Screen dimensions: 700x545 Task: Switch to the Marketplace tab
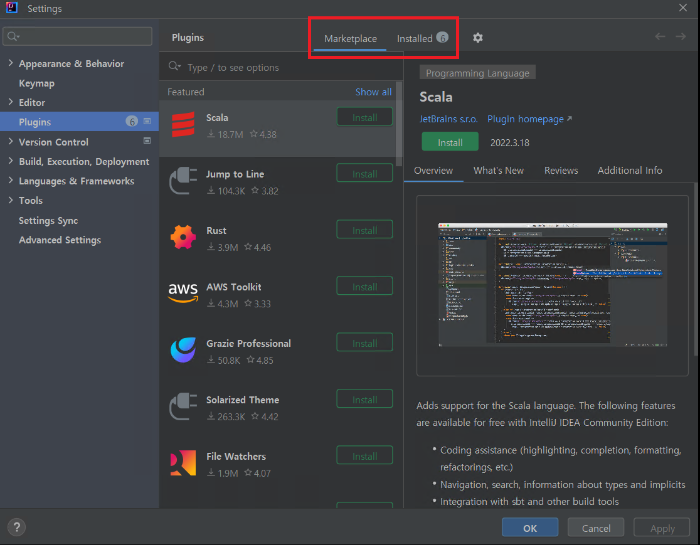click(x=350, y=38)
